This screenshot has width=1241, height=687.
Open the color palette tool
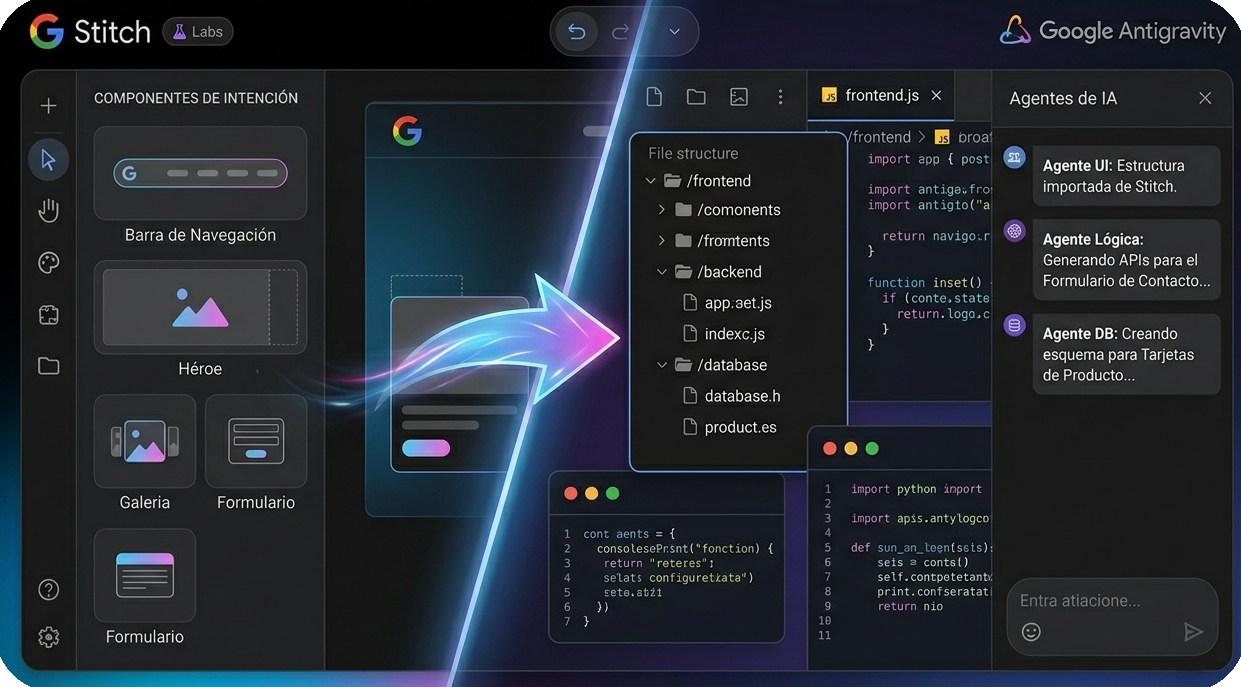(x=48, y=262)
